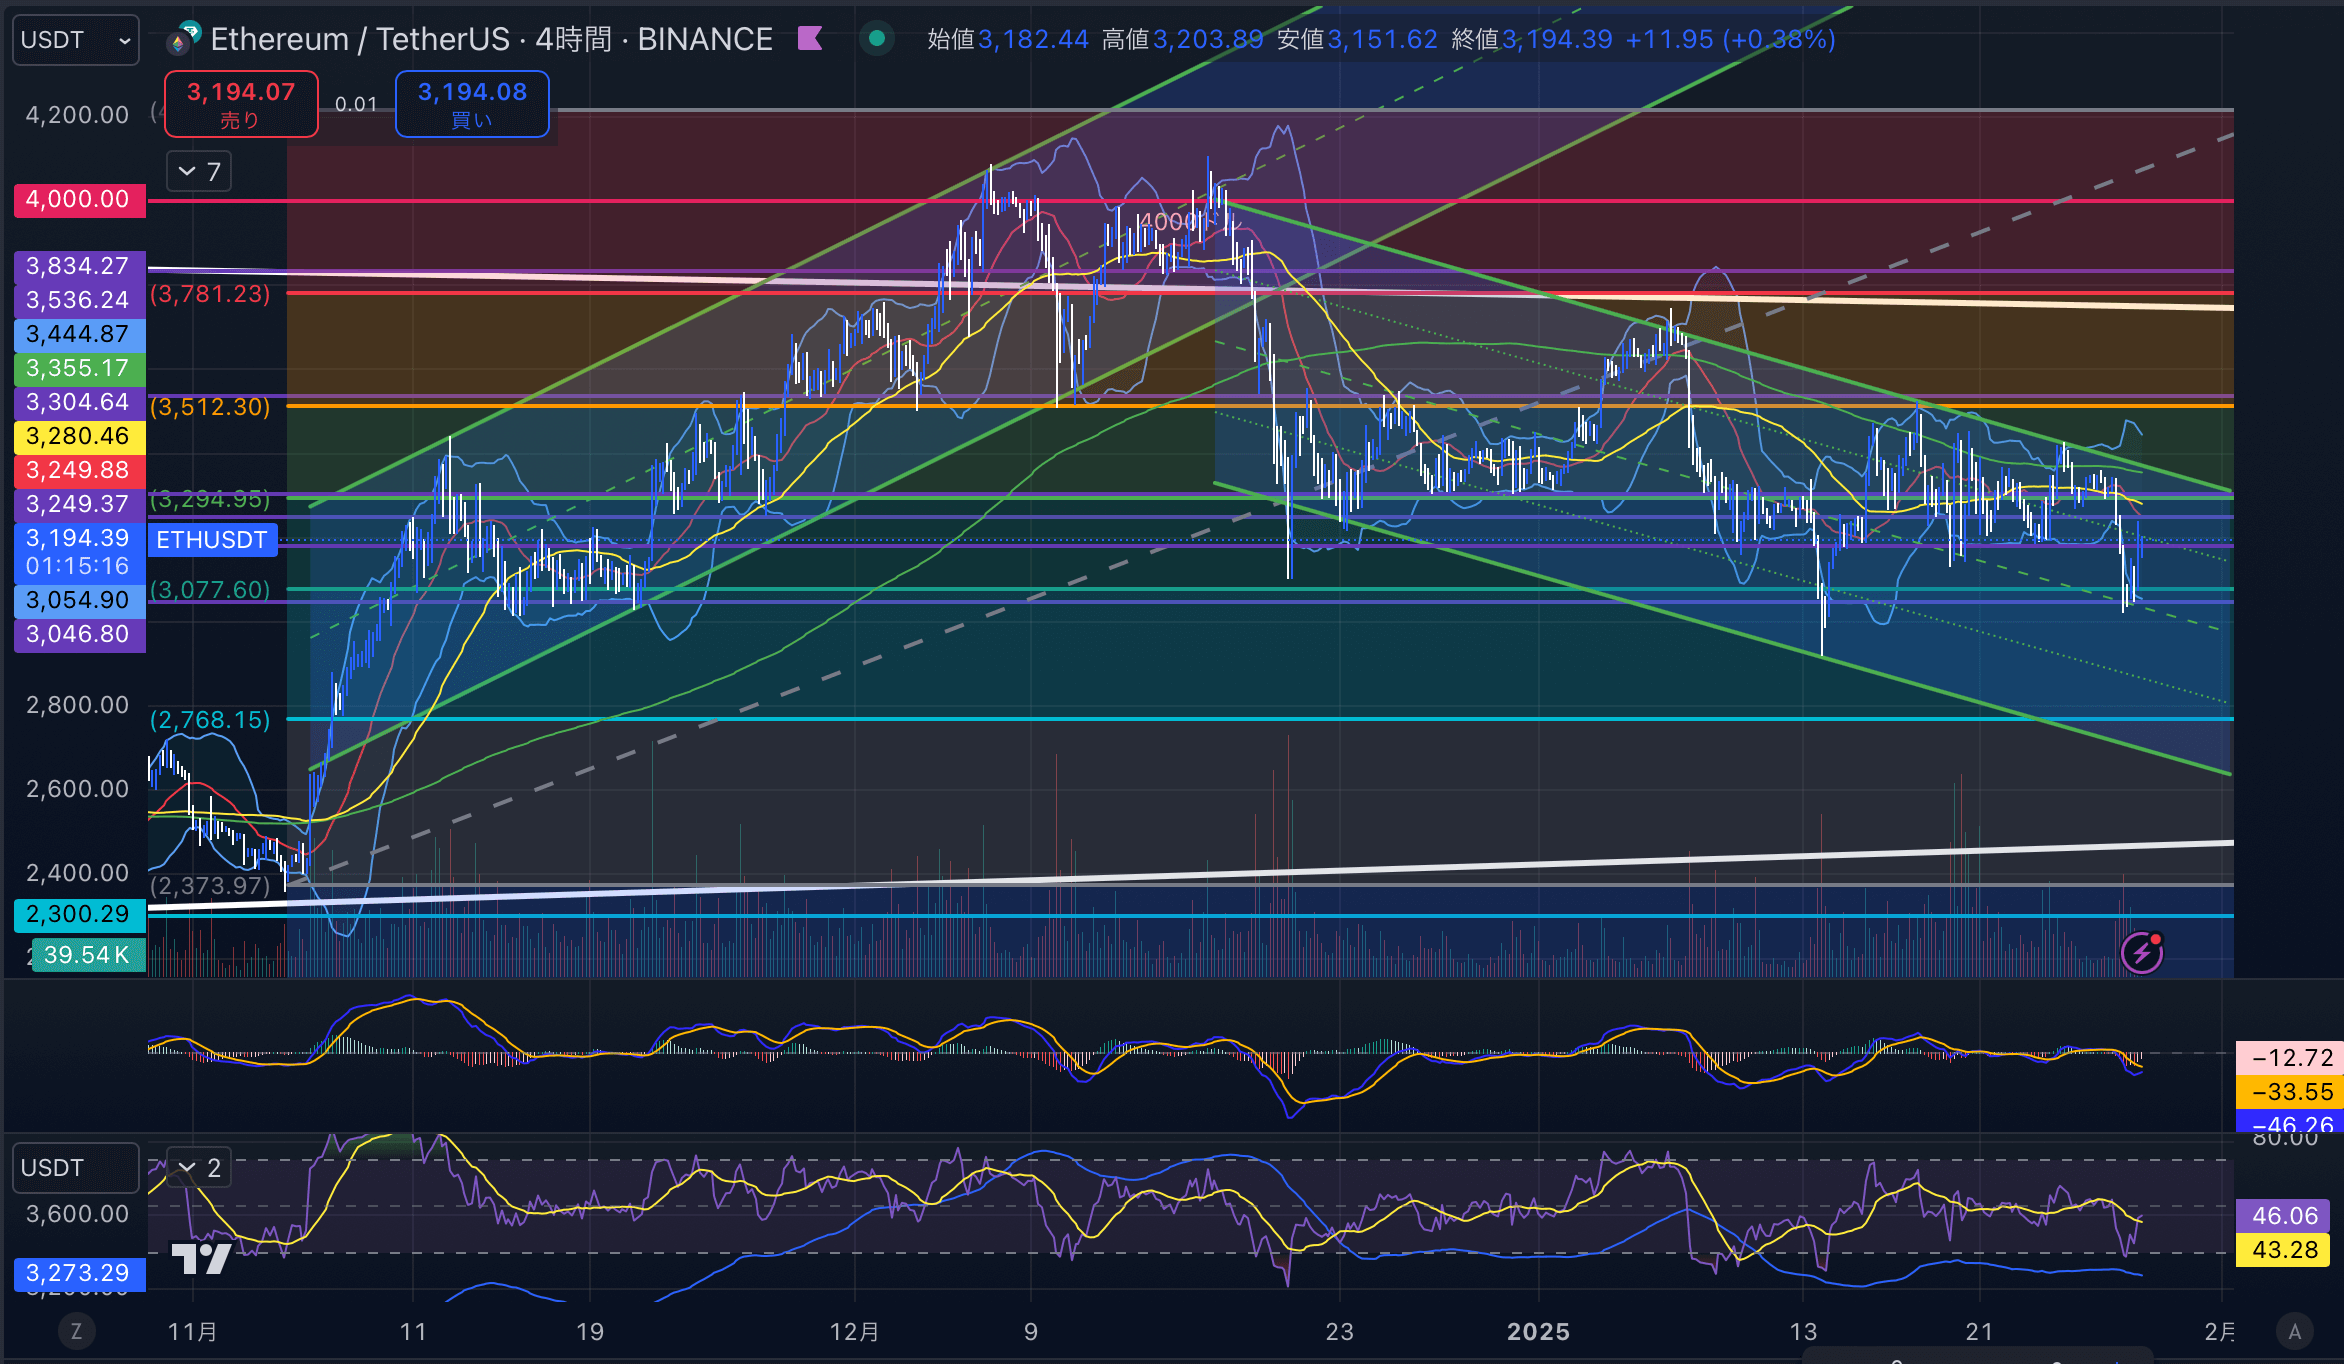This screenshot has height=1364, width=2344.
Task: Expand the collapsed 7 indicators legend
Action: (199, 172)
